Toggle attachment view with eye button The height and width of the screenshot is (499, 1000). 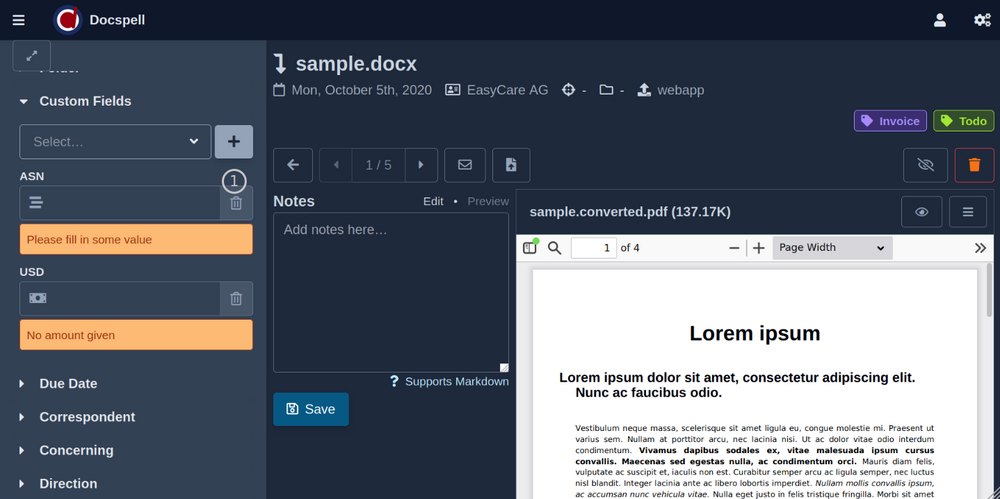921,212
